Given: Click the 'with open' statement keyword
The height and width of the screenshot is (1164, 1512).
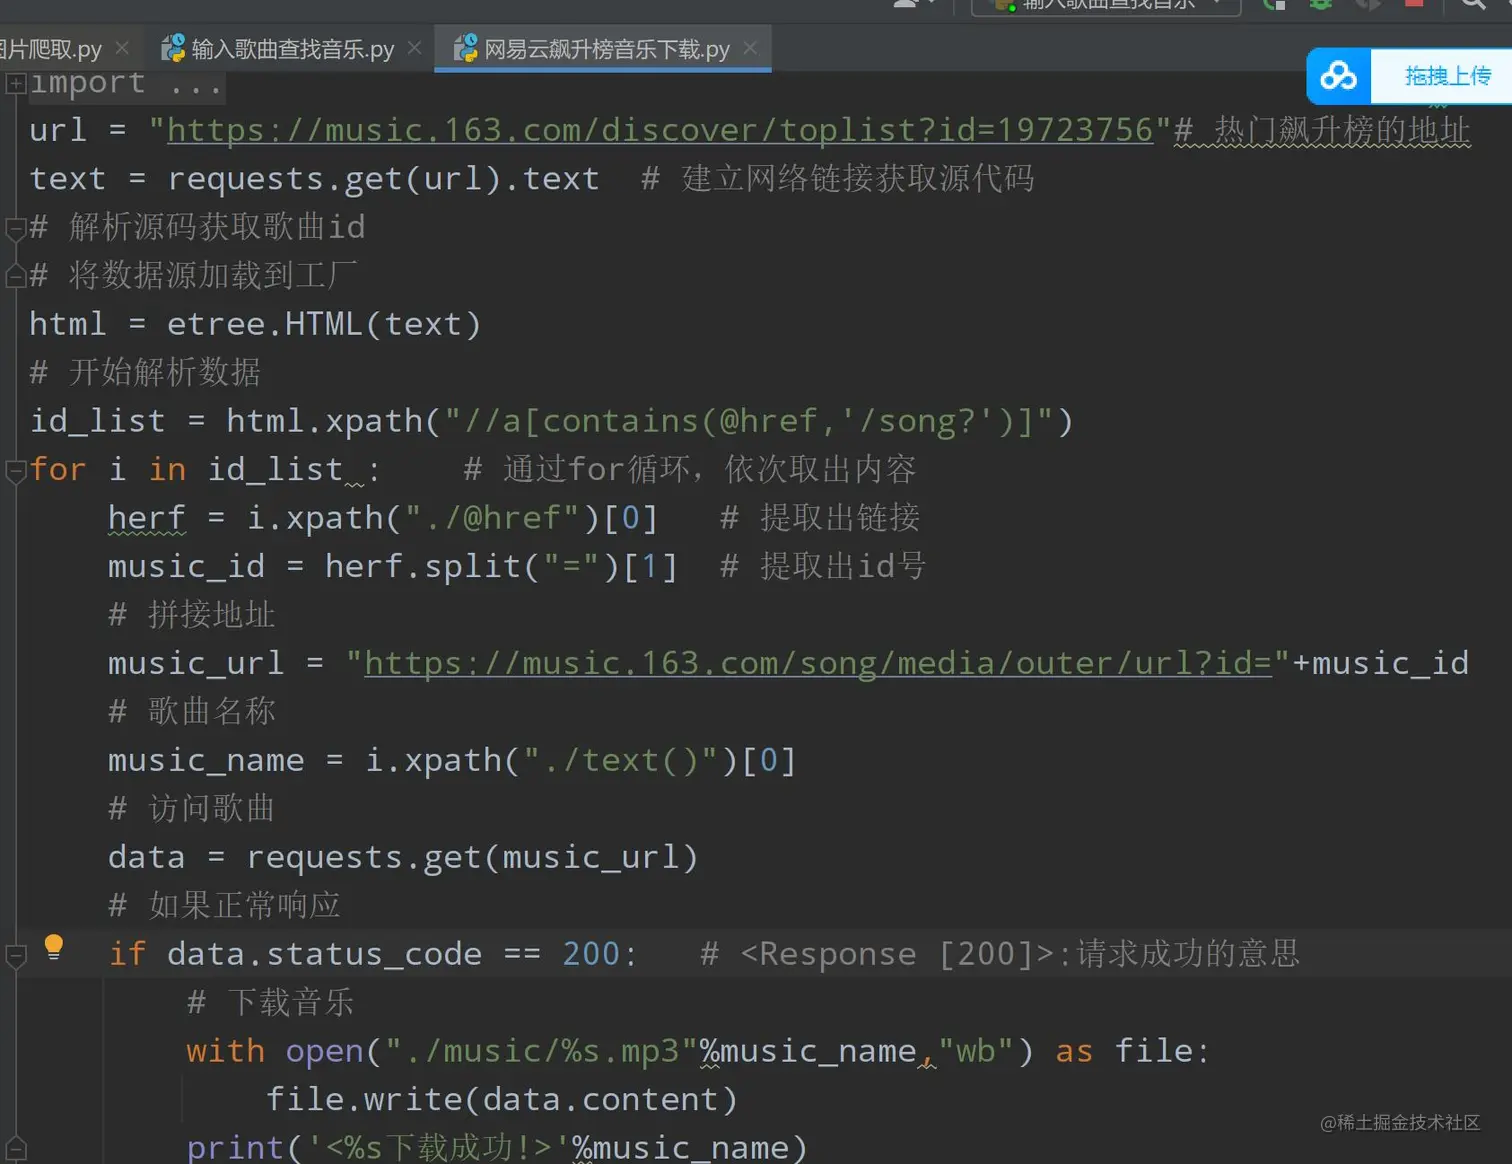Looking at the screenshot, I should 225,1051.
